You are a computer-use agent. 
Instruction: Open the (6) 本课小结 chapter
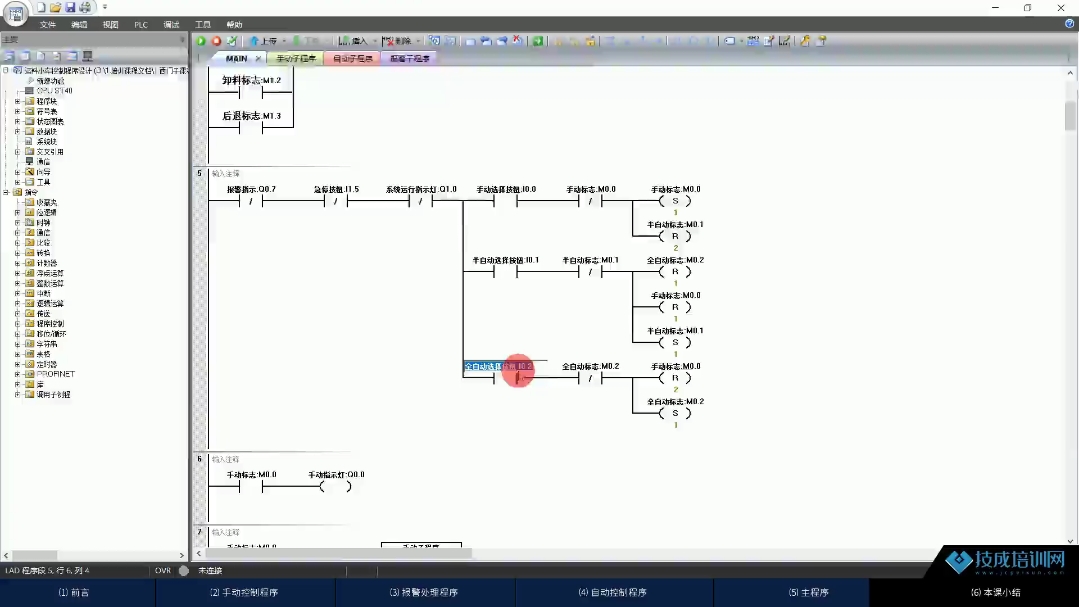(x=995, y=593)
